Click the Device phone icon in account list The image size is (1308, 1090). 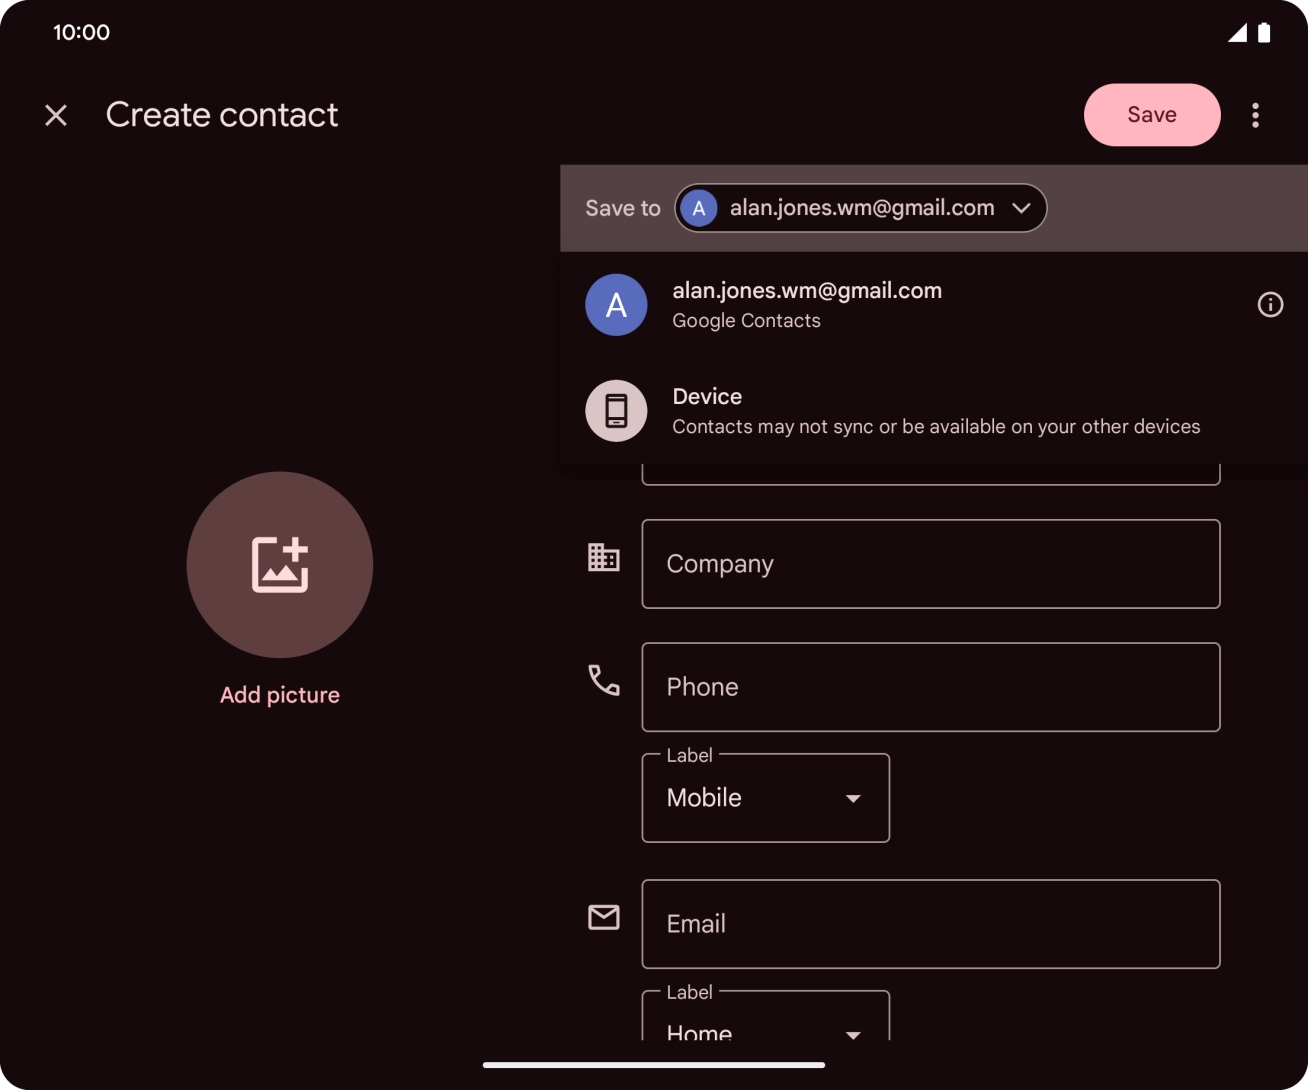click(615, 410)
